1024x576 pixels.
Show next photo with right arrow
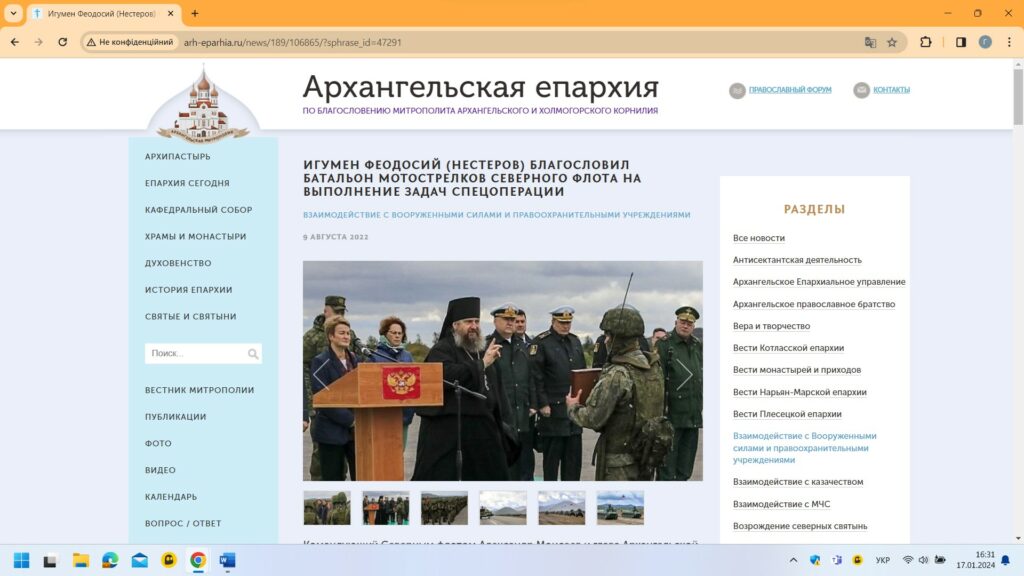point(684,374)
